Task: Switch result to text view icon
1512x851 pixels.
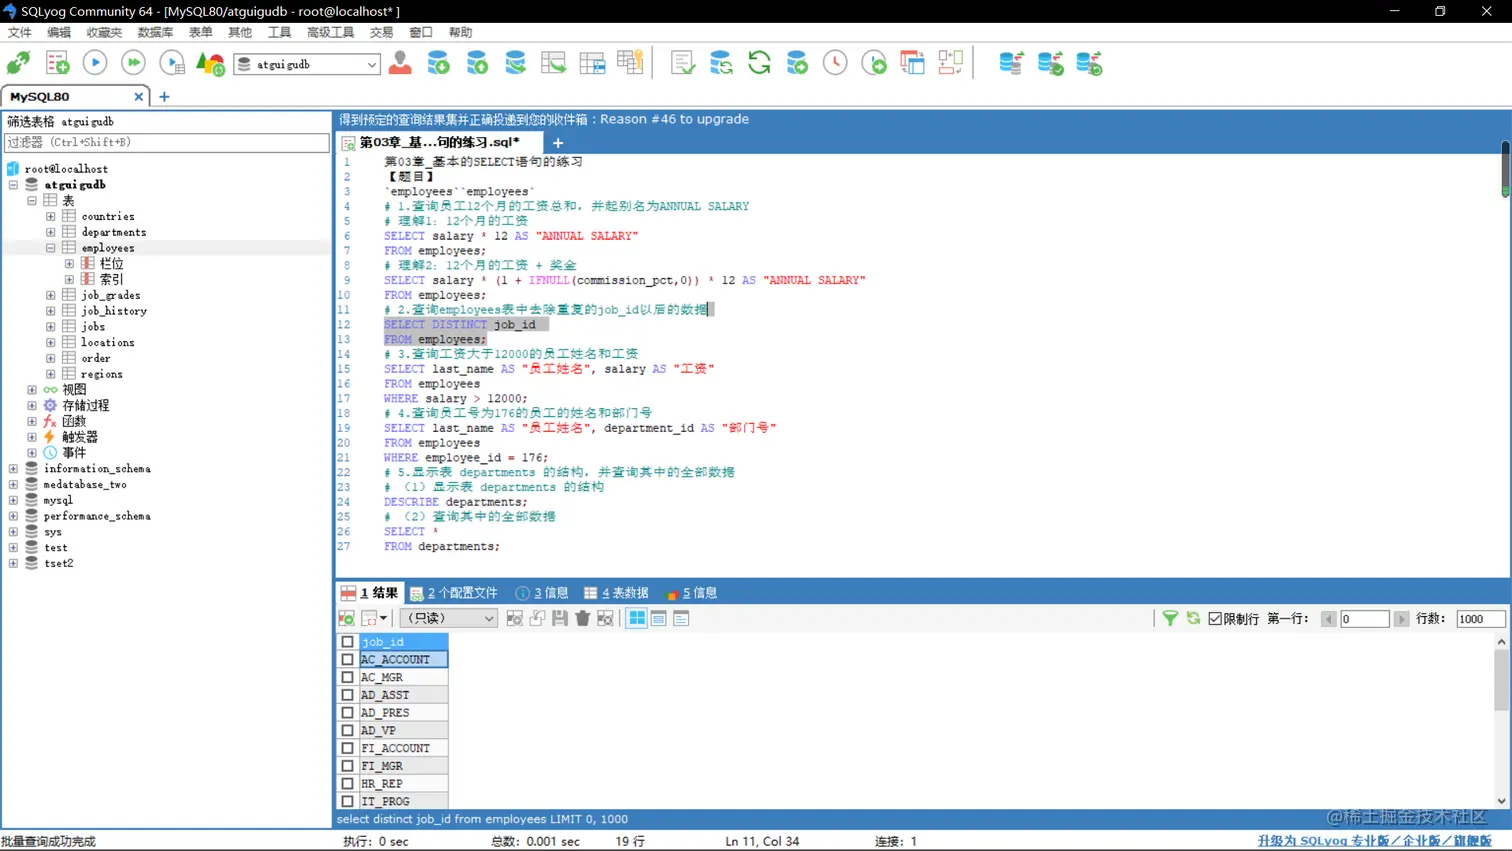Action: click(681, 618)
